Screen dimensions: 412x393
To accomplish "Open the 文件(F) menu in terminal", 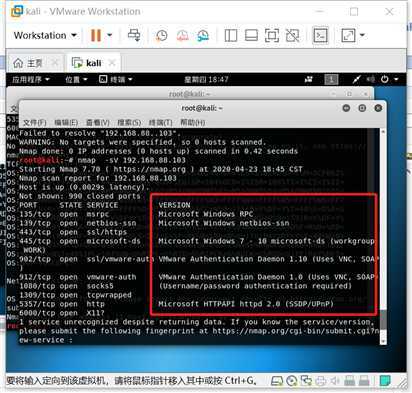I will click(x=35, y=123).
